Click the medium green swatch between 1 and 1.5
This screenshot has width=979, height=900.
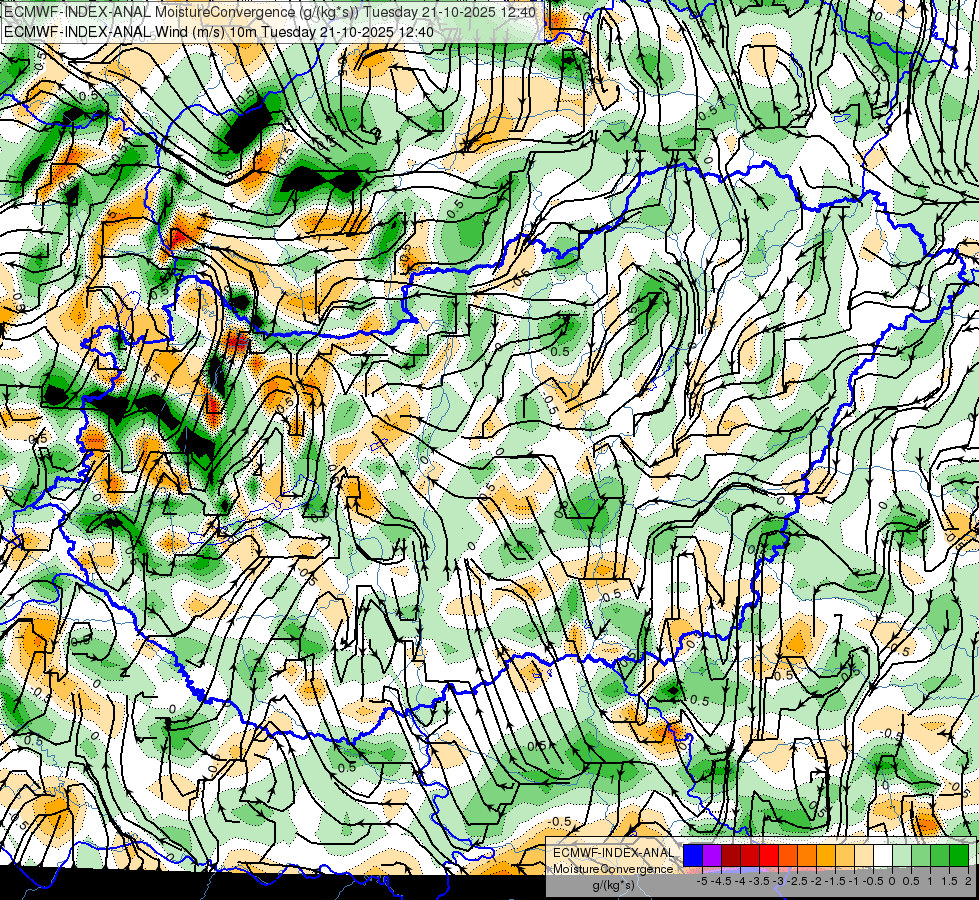[940, 855]
